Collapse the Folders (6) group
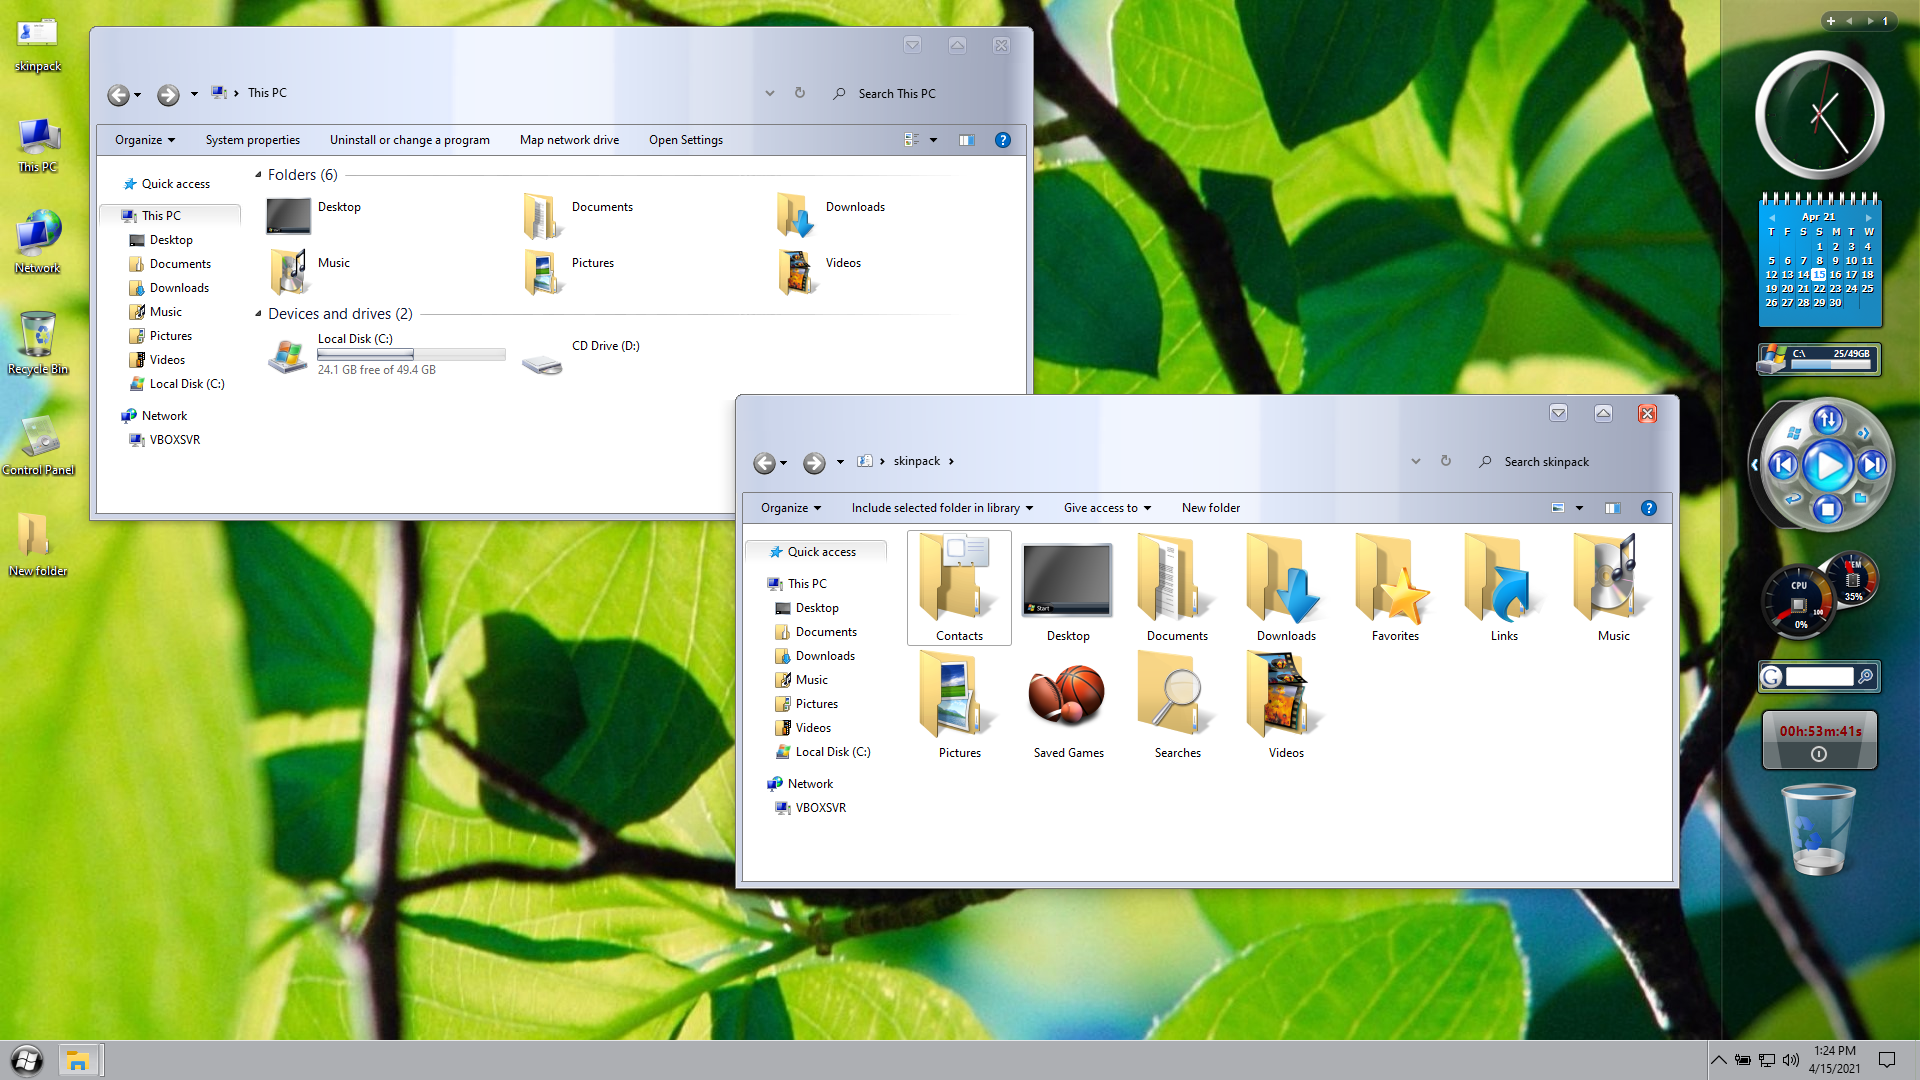This screenshot has height=1080, width=1920. [258, 175]
